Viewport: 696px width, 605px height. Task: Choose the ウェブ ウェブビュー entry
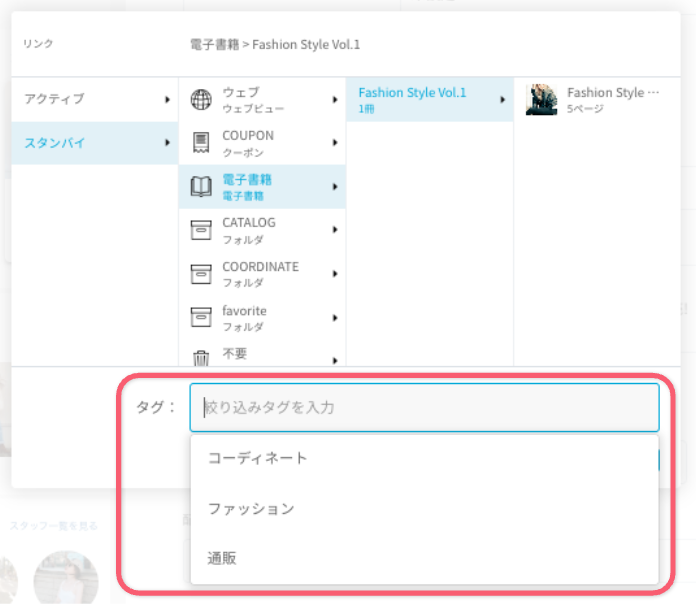click(x=262, y=99)
